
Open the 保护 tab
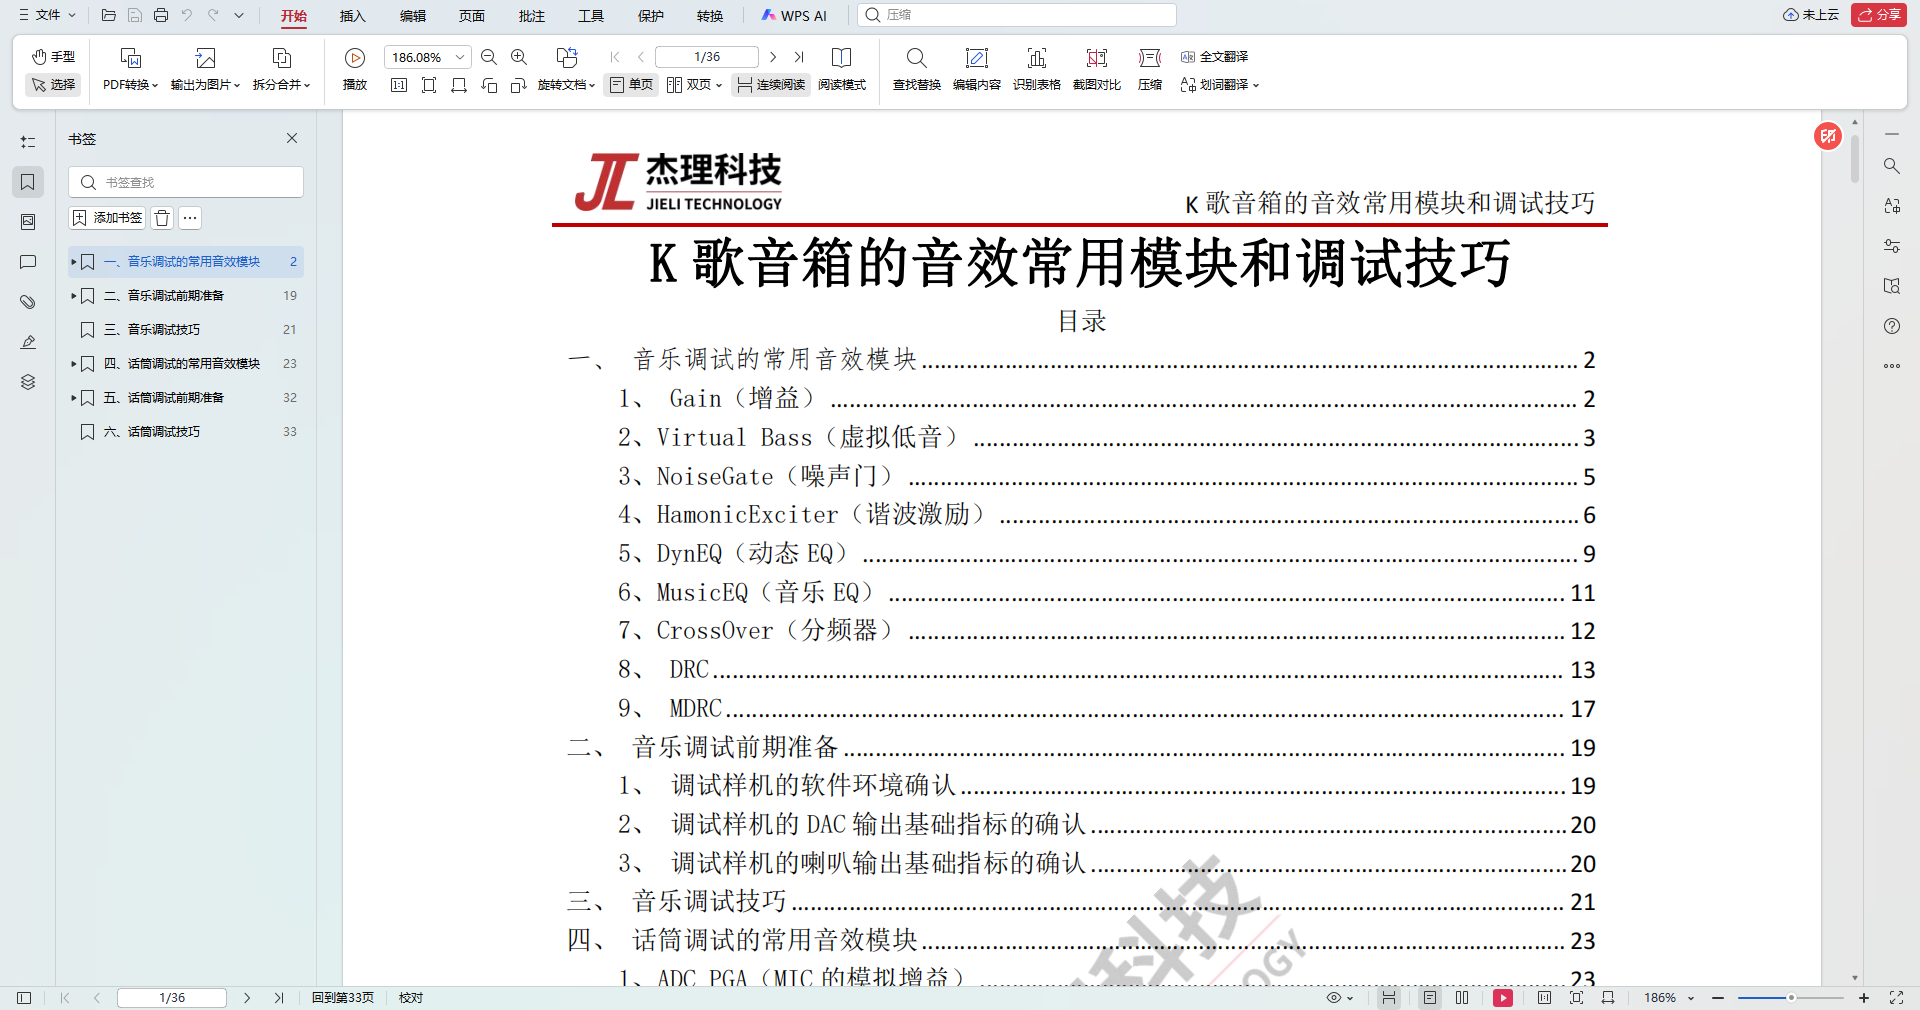tap(651, 16)
